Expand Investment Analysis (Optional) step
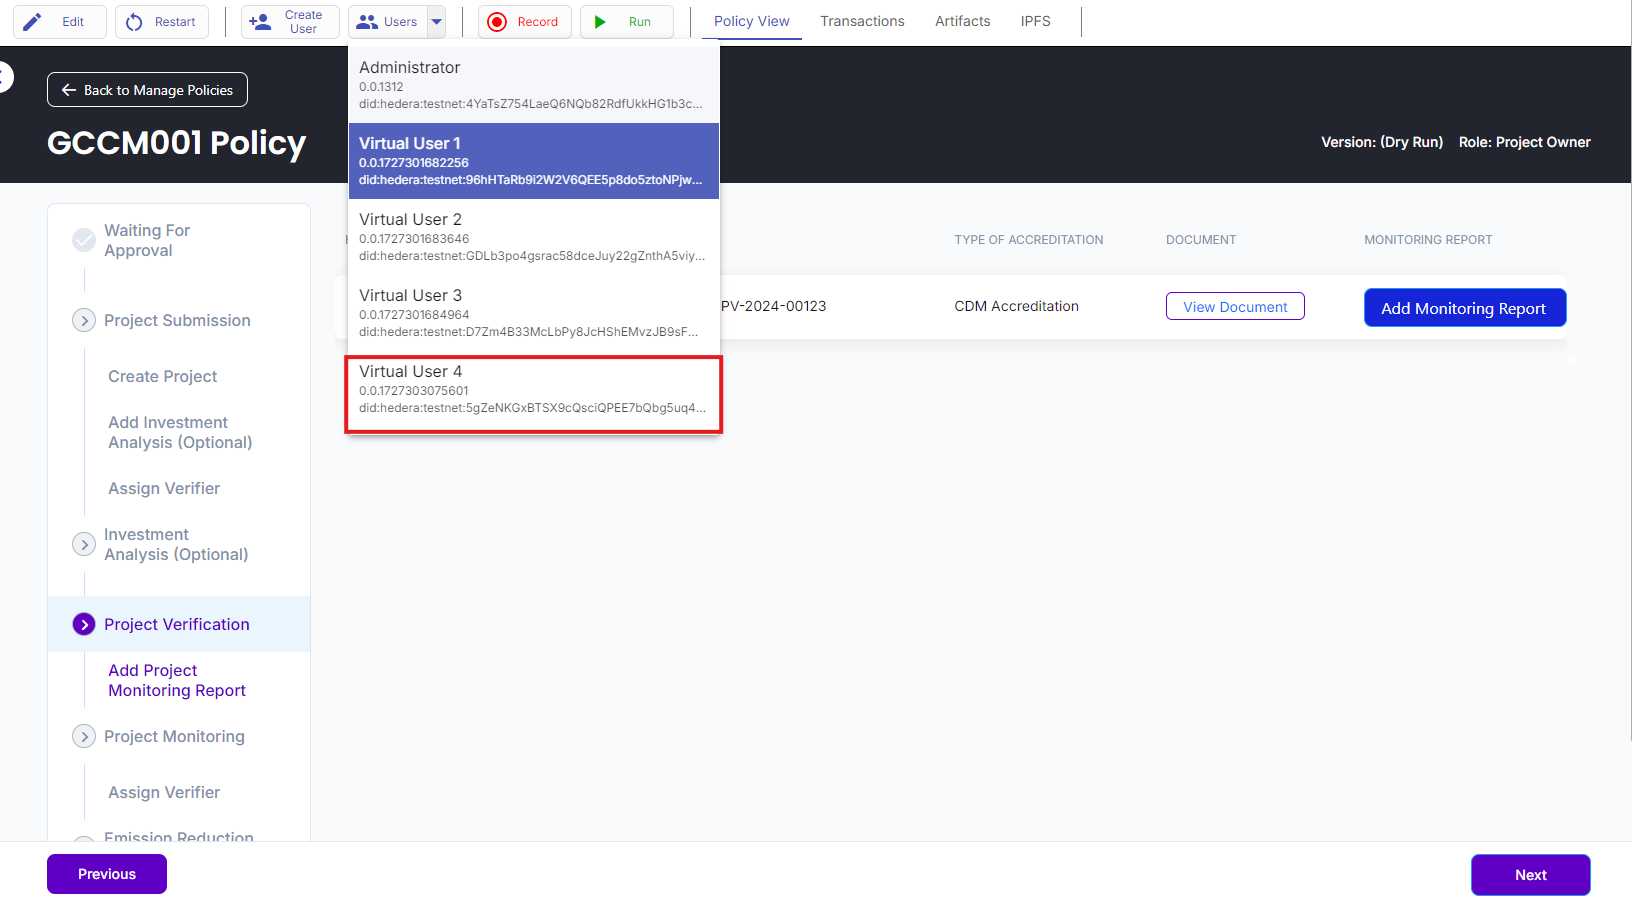The height and width of the screenshot is (901, 1632). pos(84,544)
